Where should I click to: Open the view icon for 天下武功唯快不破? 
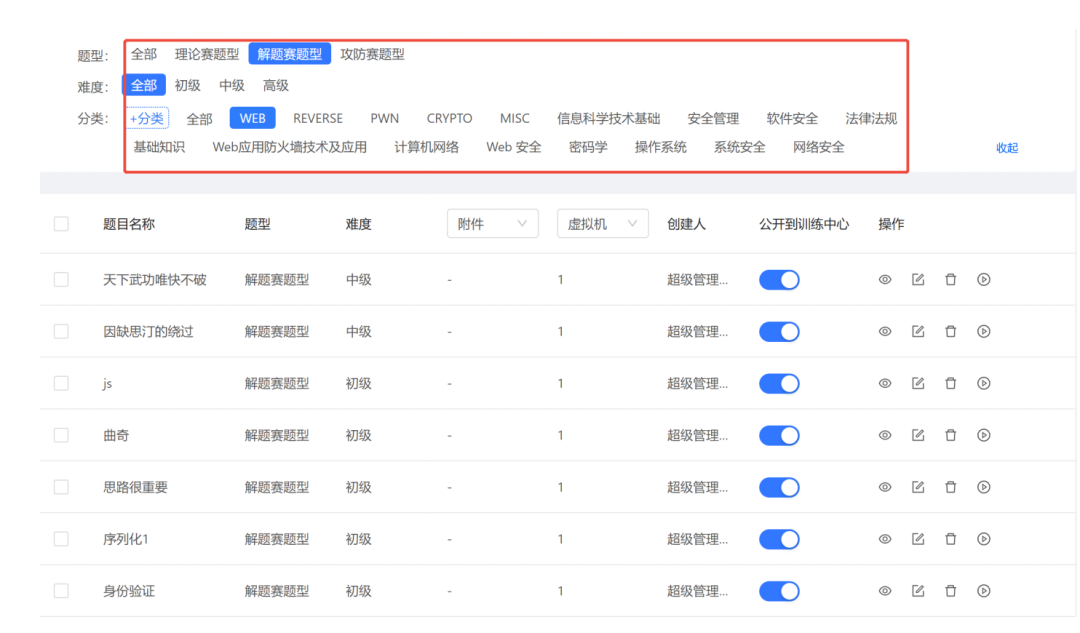click(x=884, y=279)
